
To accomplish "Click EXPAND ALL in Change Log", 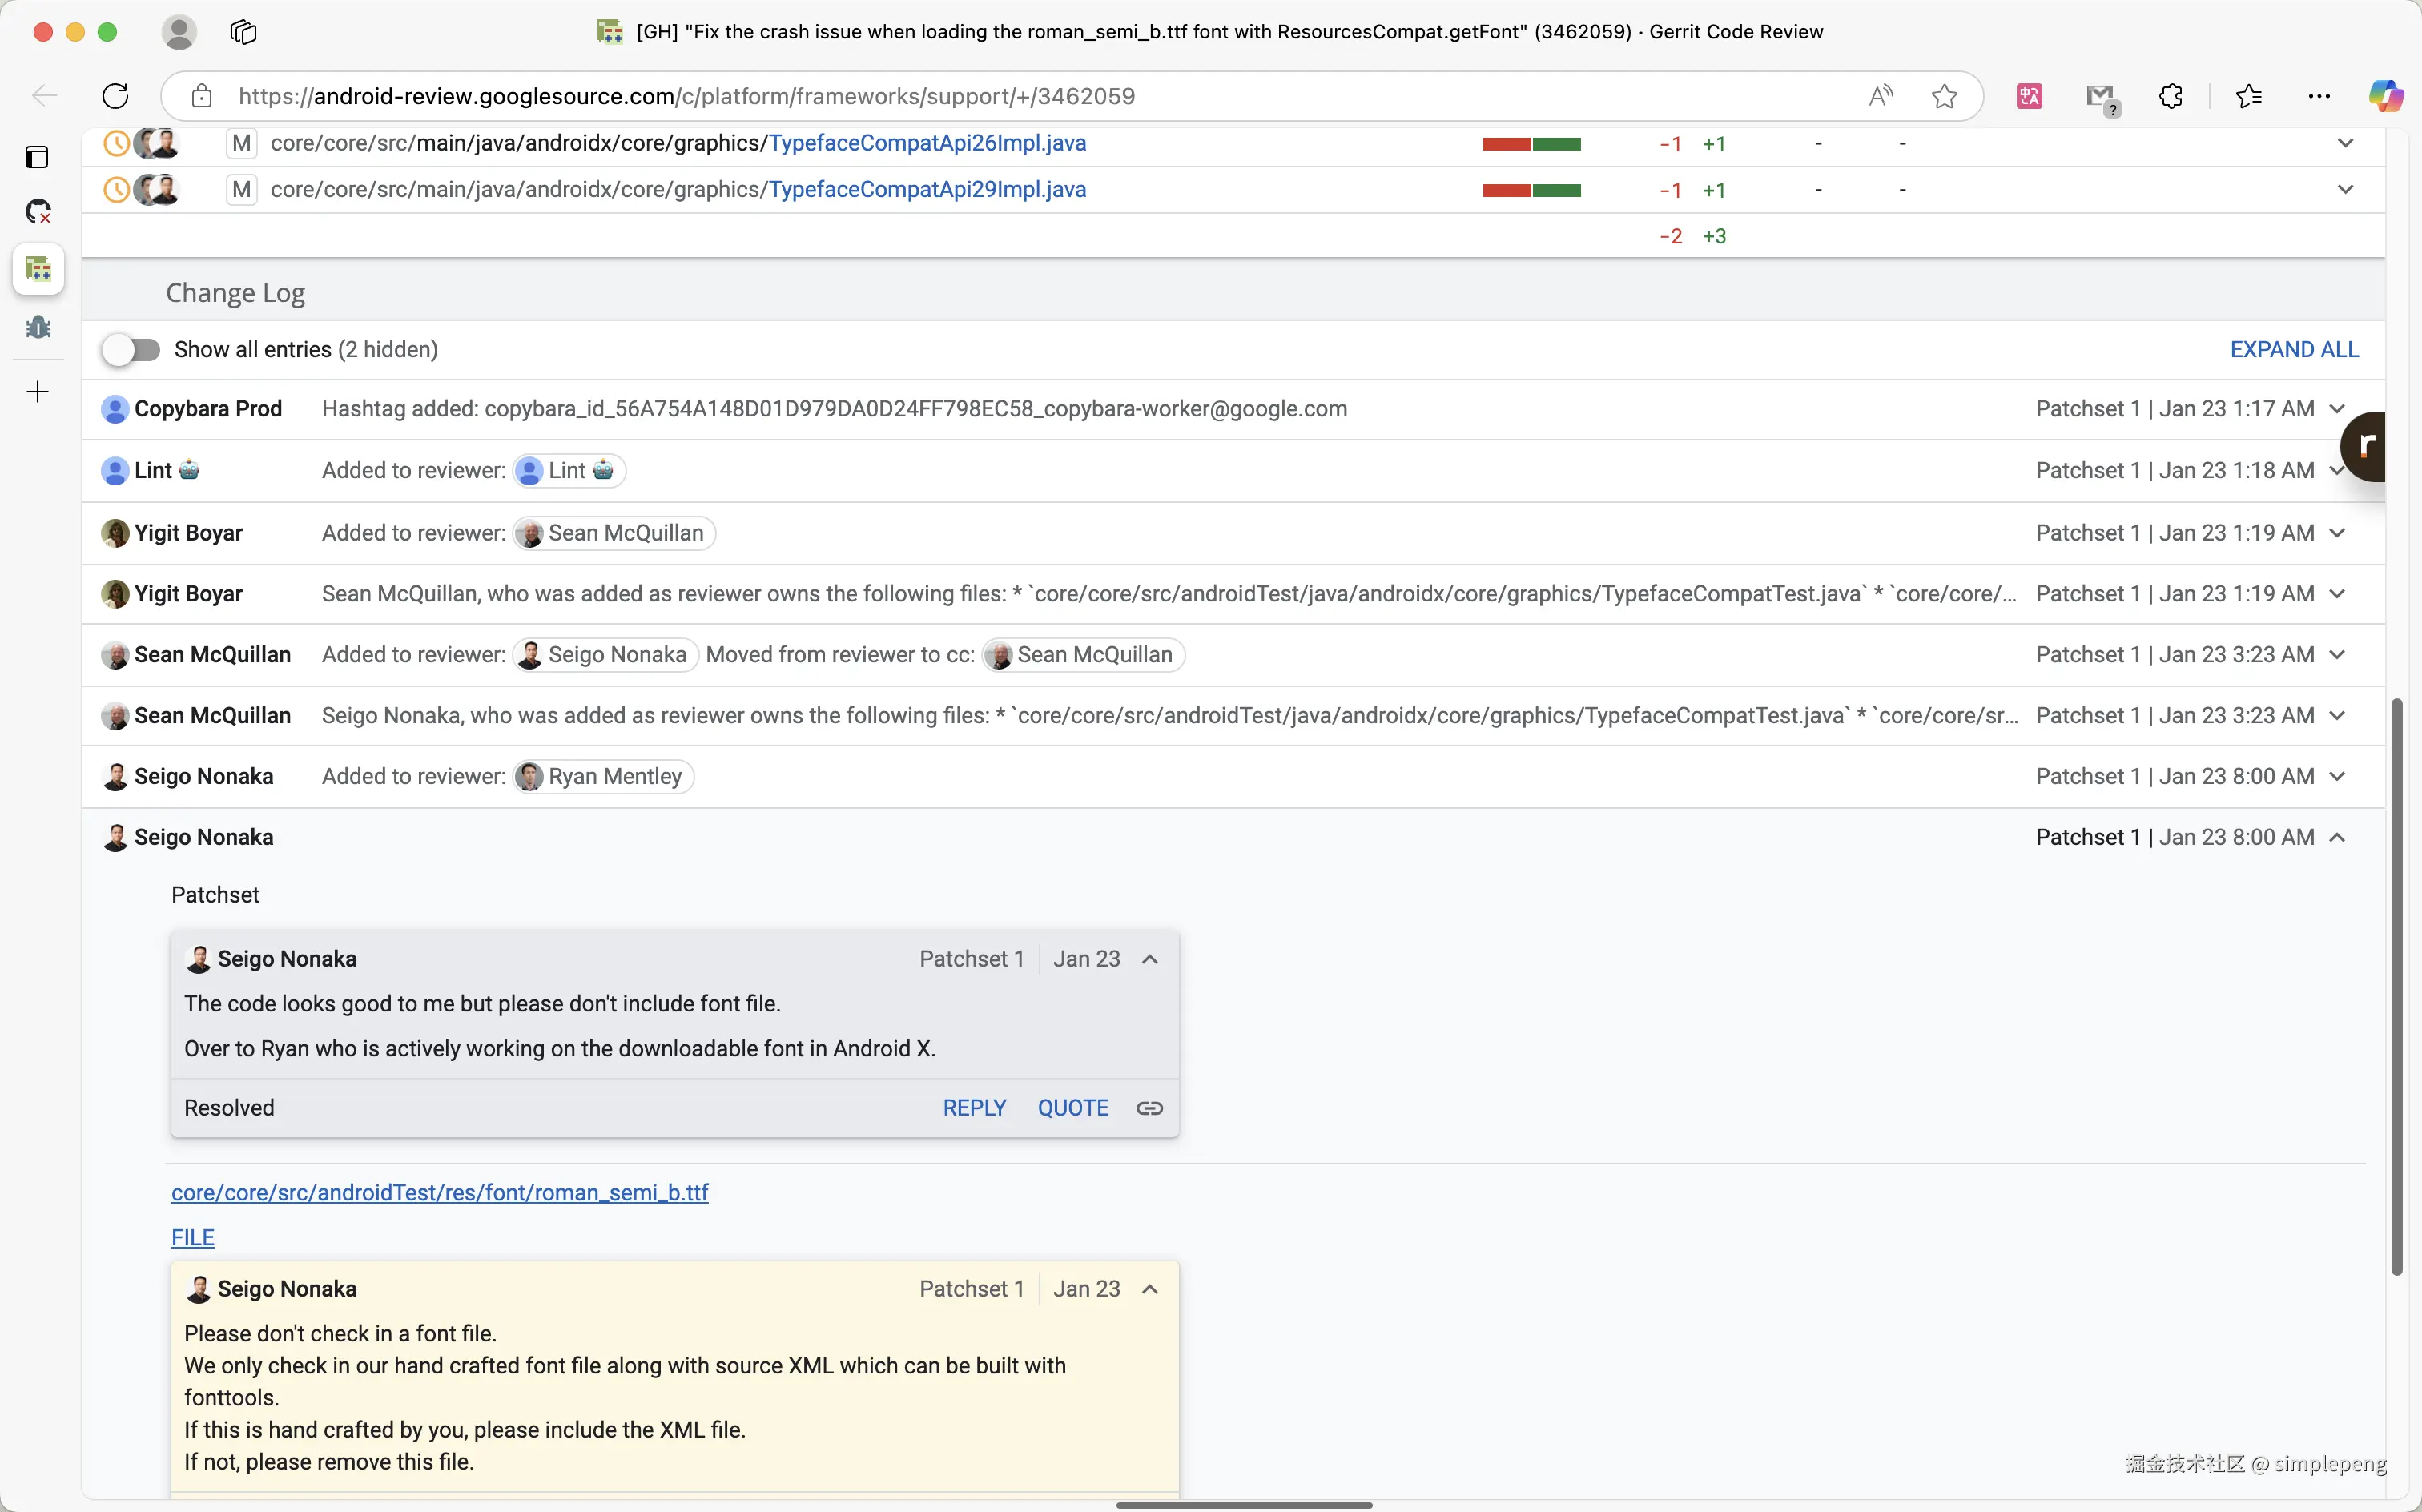I will coord(2293,349).
